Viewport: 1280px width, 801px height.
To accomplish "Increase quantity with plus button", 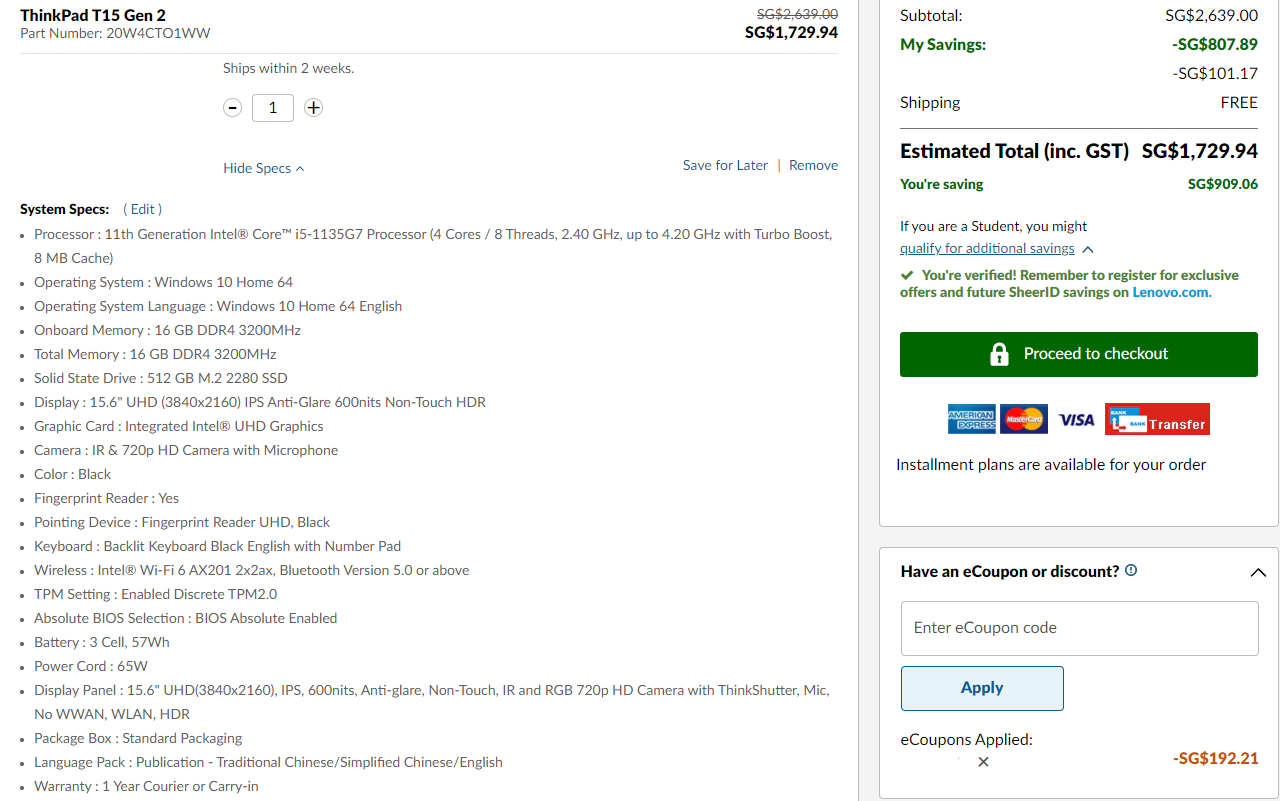I will coord(313,108).
